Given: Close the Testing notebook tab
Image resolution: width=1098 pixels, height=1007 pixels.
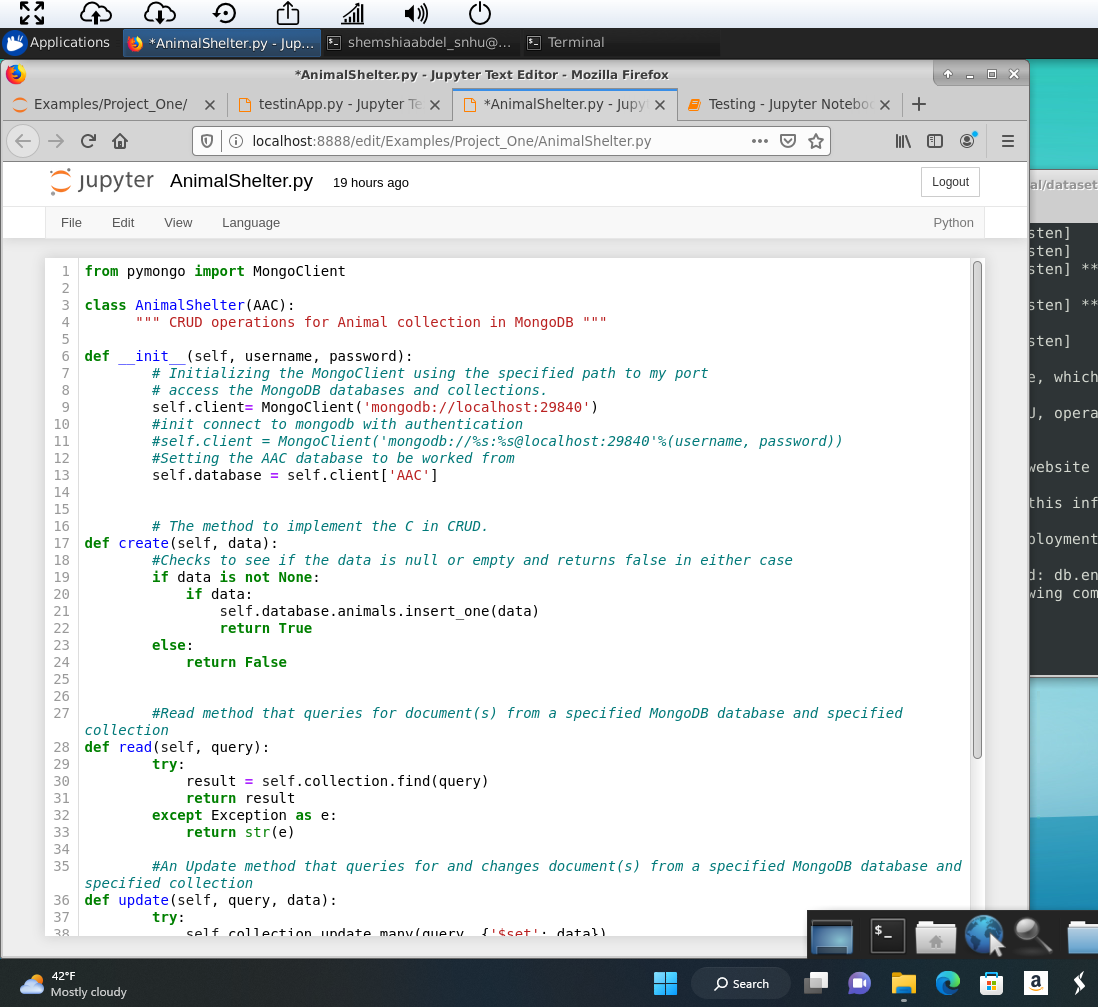Looking at the screenshot, I should [x=885, y=105].
